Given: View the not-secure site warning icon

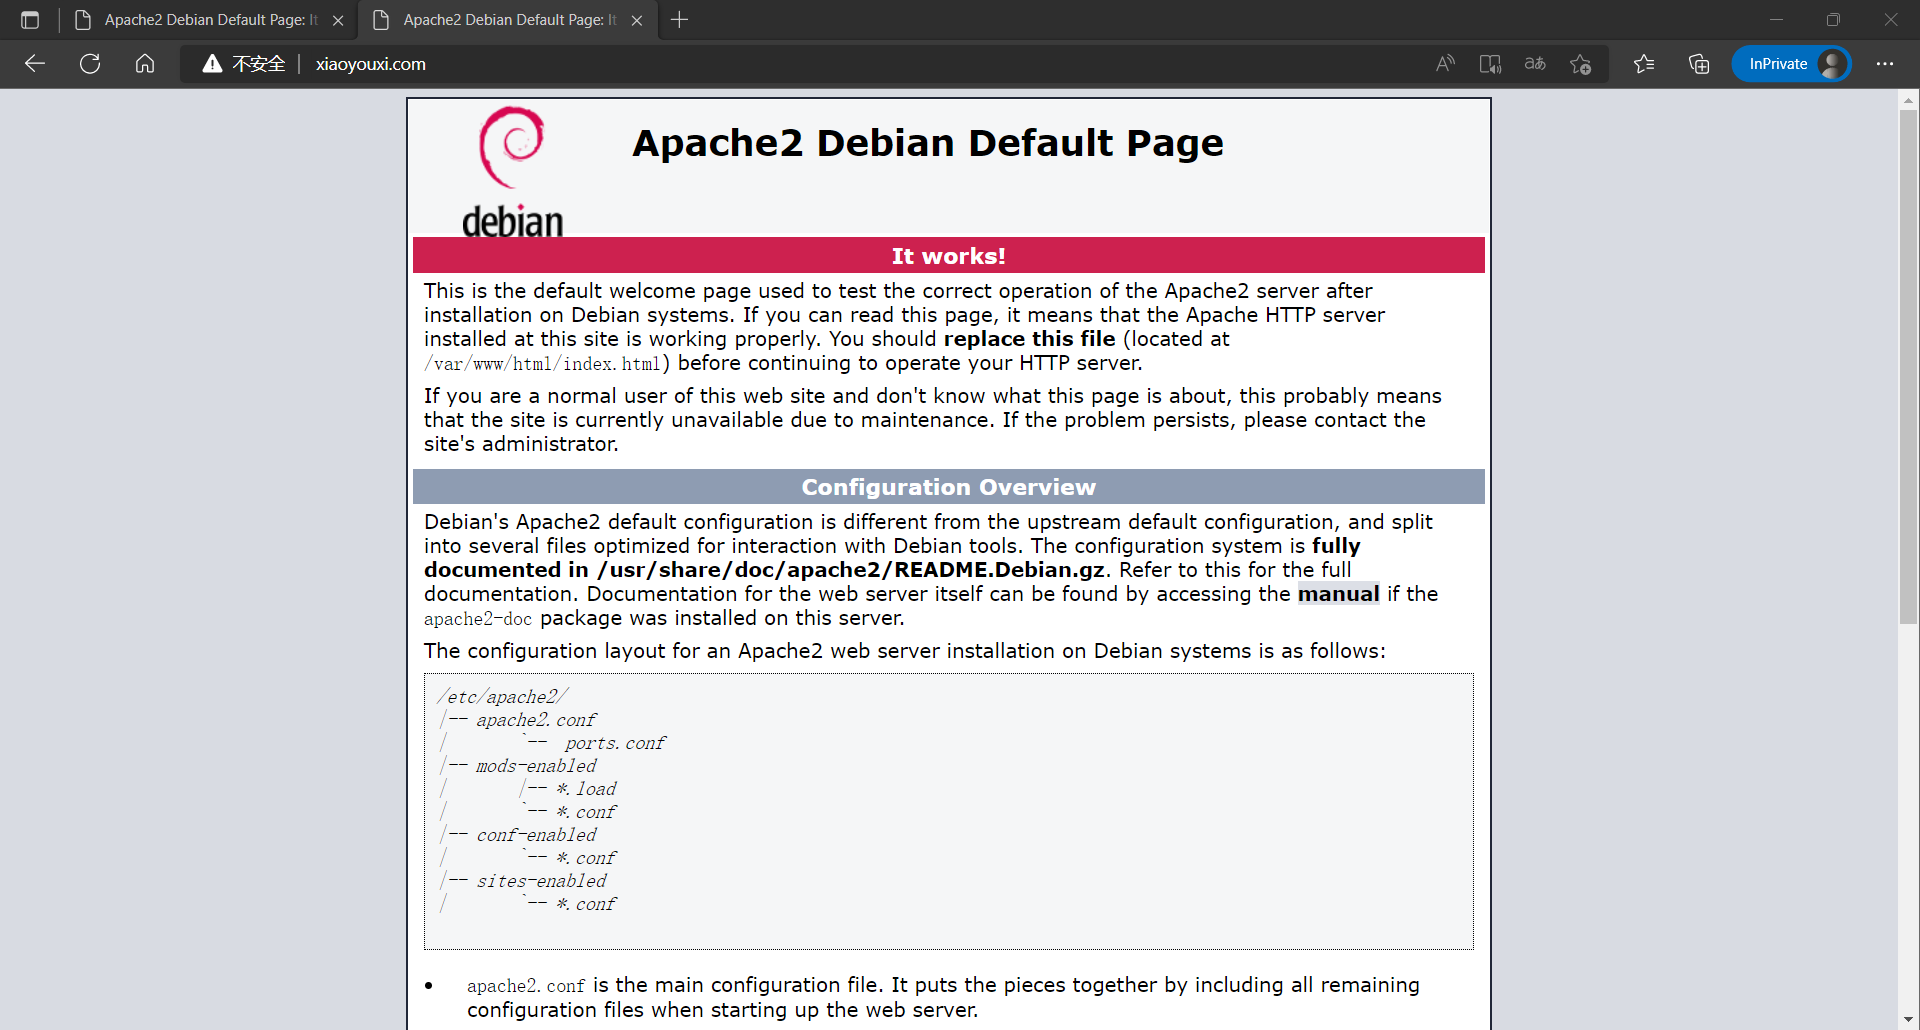Looking at the screenshot, I should [212, 64].
